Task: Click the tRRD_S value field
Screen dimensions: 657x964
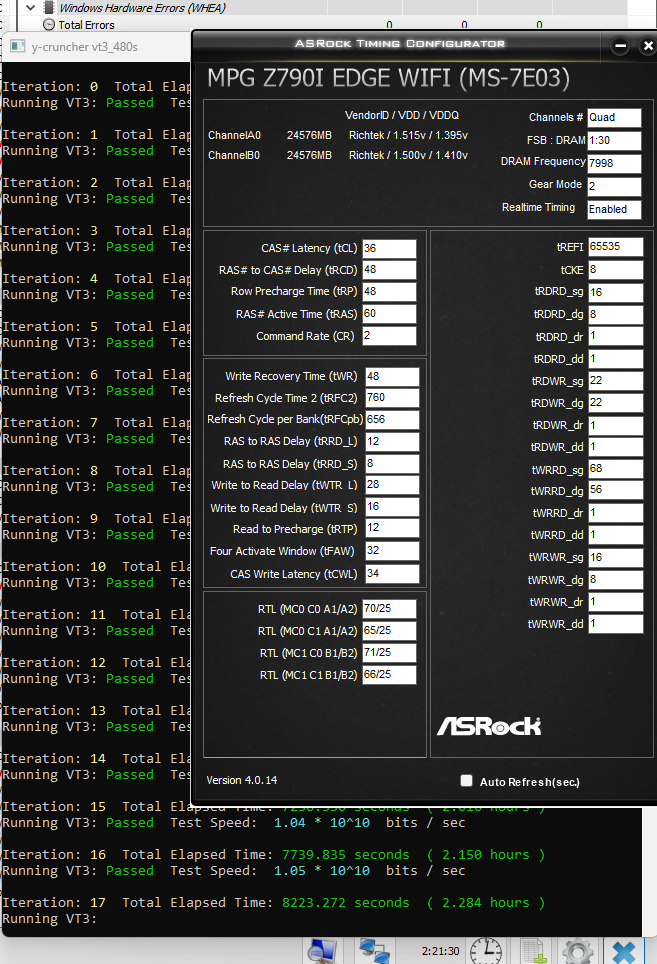Action: [x=392, y=464]
